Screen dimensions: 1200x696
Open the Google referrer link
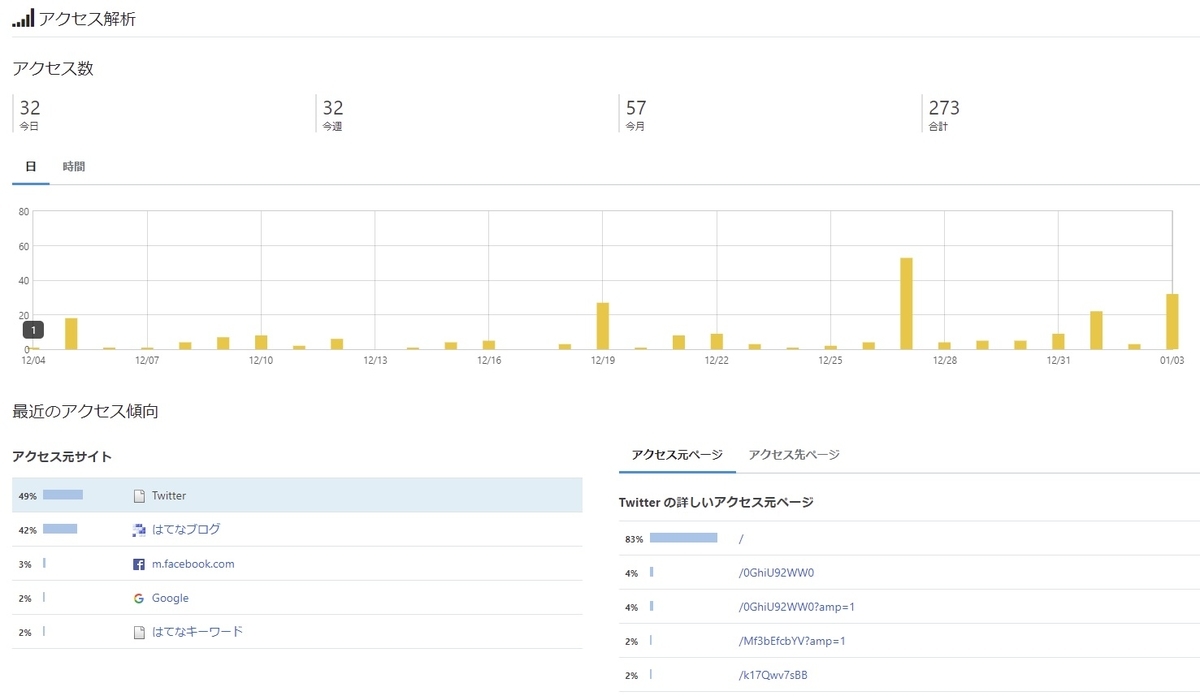(x=170, y=598)
